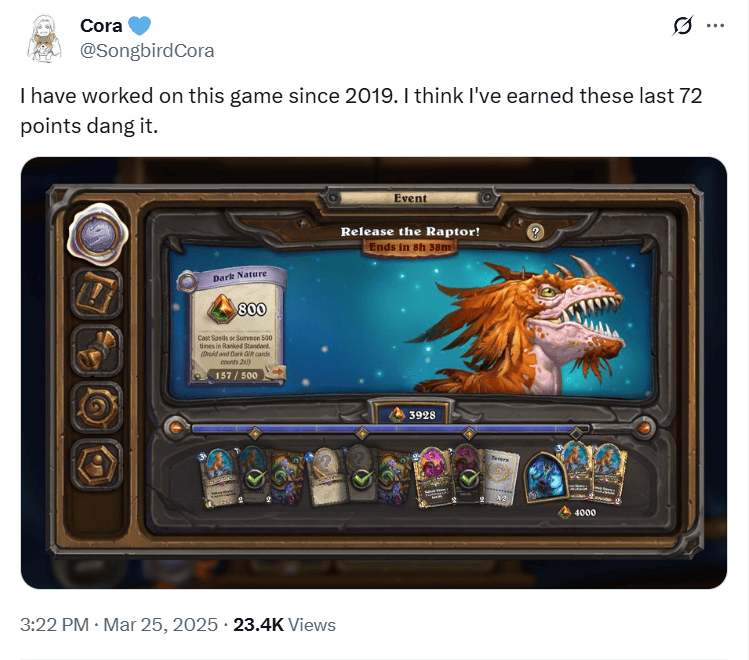The width and height of the screenshot is (749, 660).
Task: Click the Dark Nature quest card
Action: tap(233, 326)
